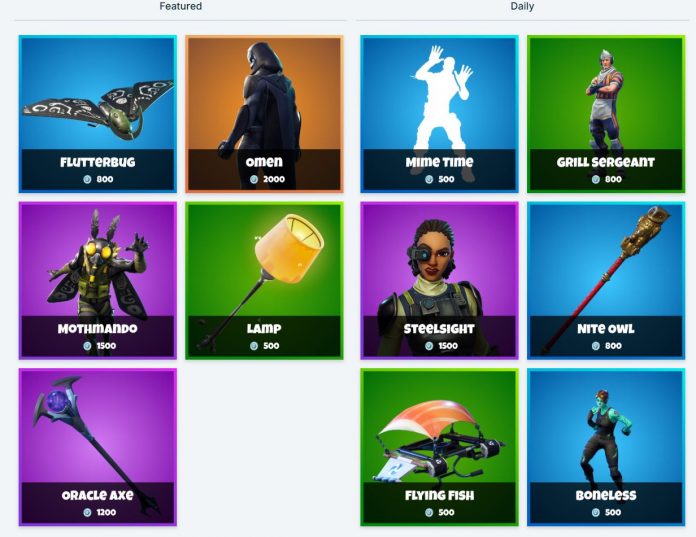Choose the Grill Sergeant outfit card

[606, 114]
